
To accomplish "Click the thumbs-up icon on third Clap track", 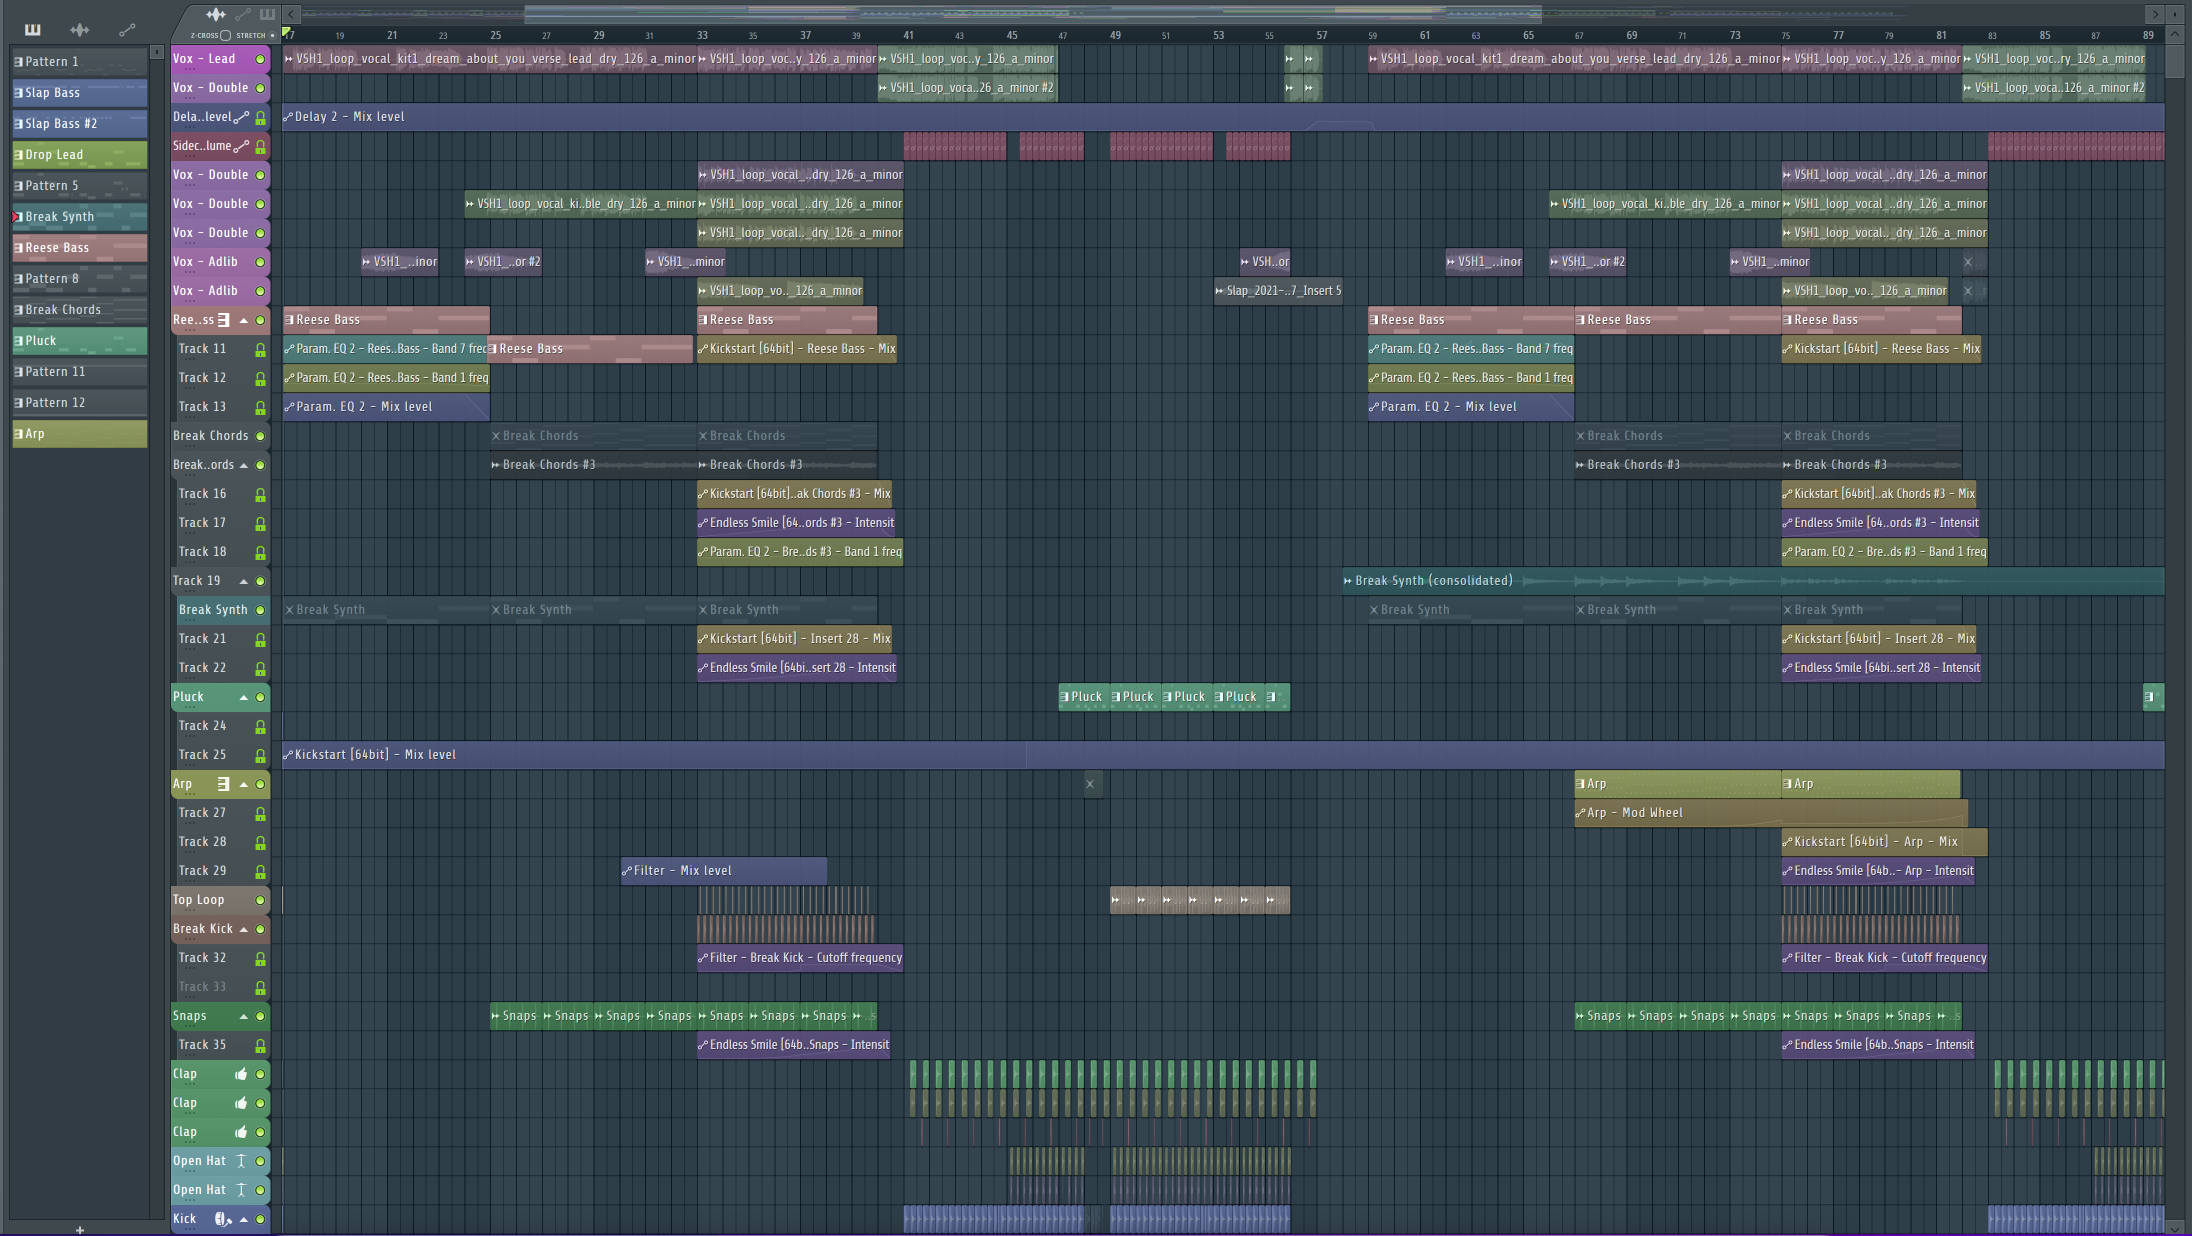I will tap(241, 1132).
